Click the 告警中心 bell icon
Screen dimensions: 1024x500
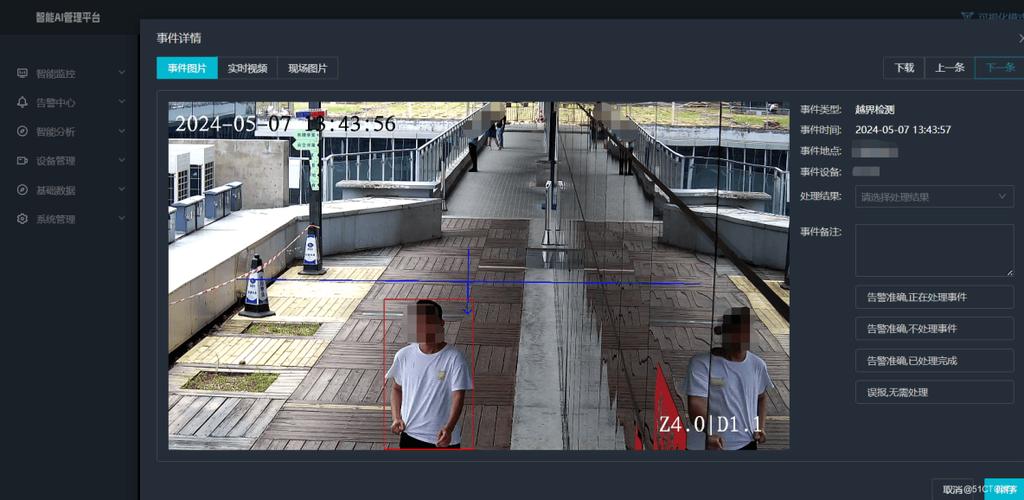22,102
